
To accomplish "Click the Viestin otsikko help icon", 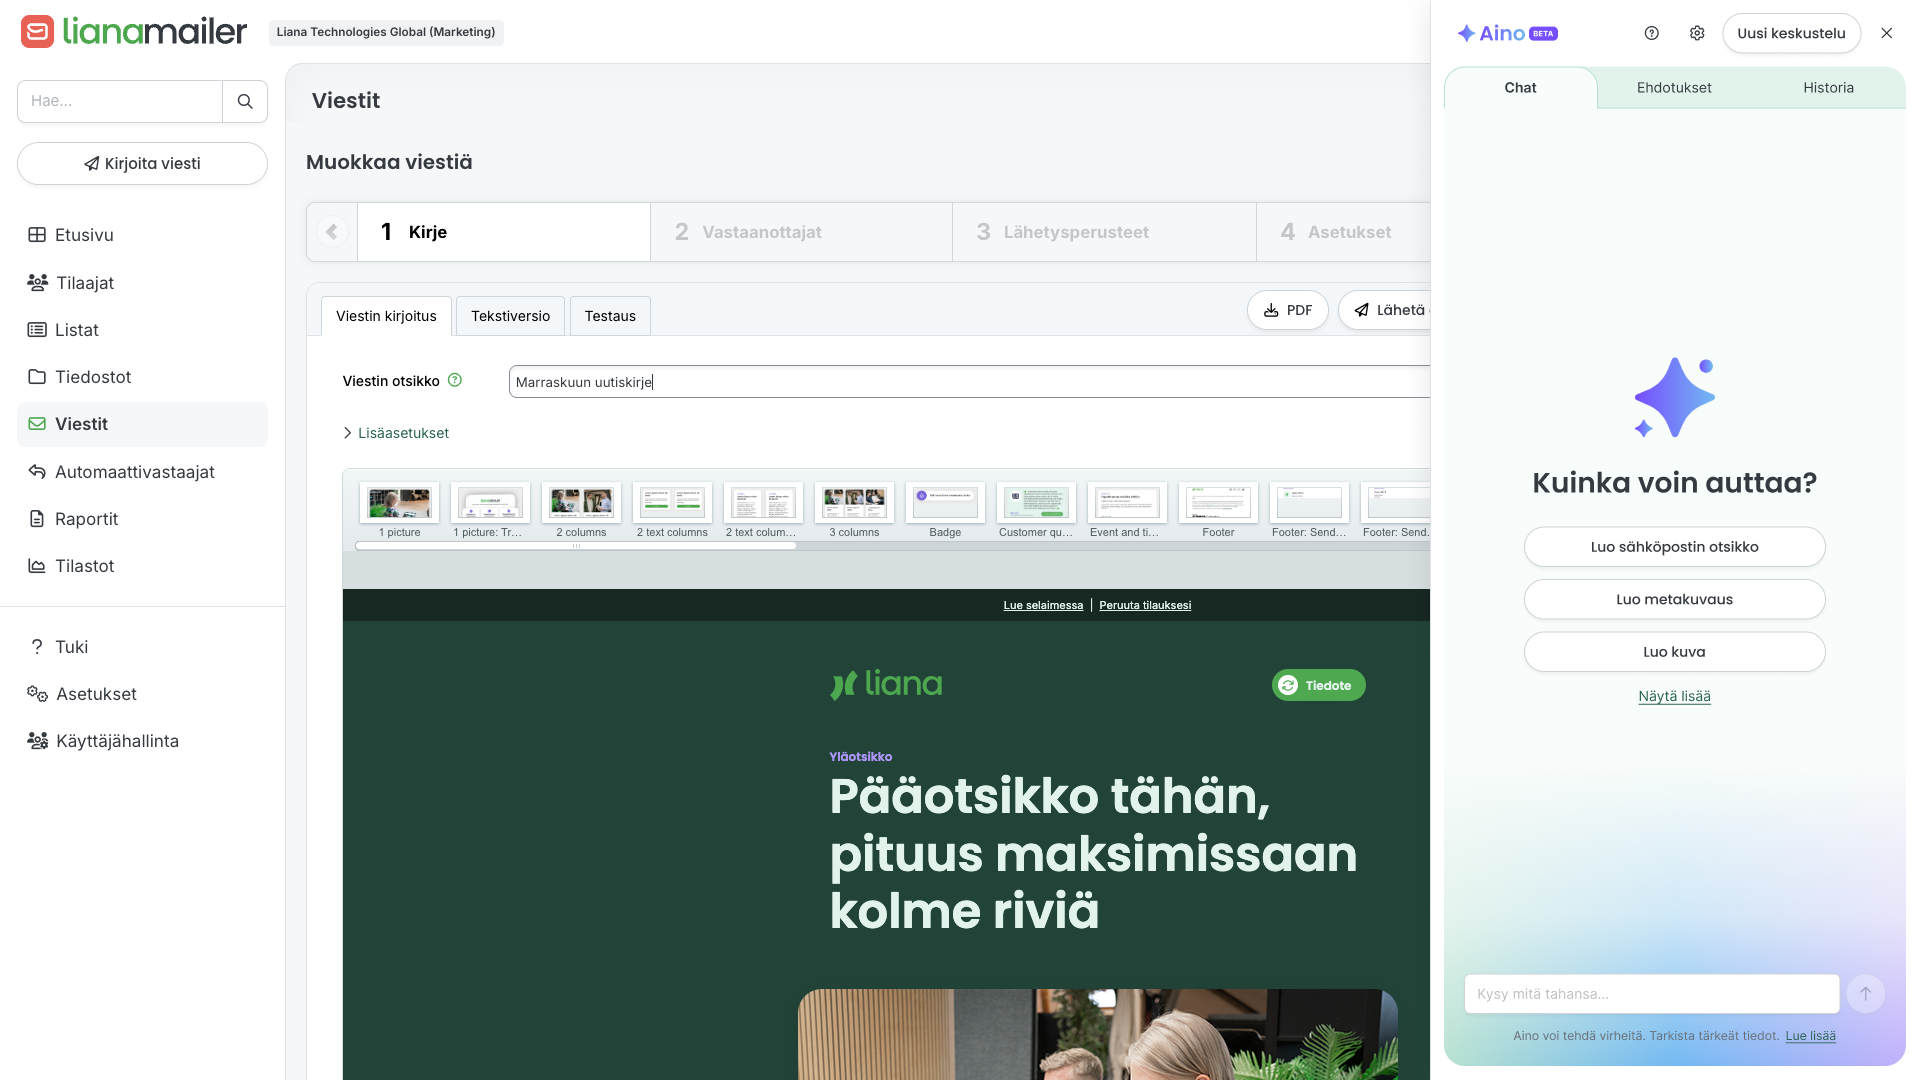I will tap(455, 380).
